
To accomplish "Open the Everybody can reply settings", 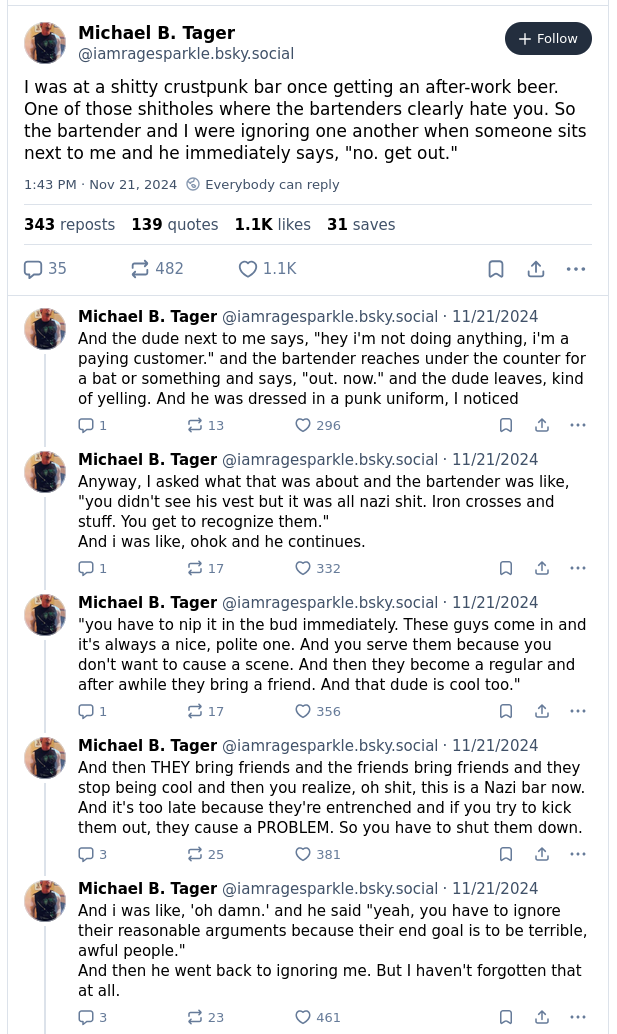I will point(263,185).
